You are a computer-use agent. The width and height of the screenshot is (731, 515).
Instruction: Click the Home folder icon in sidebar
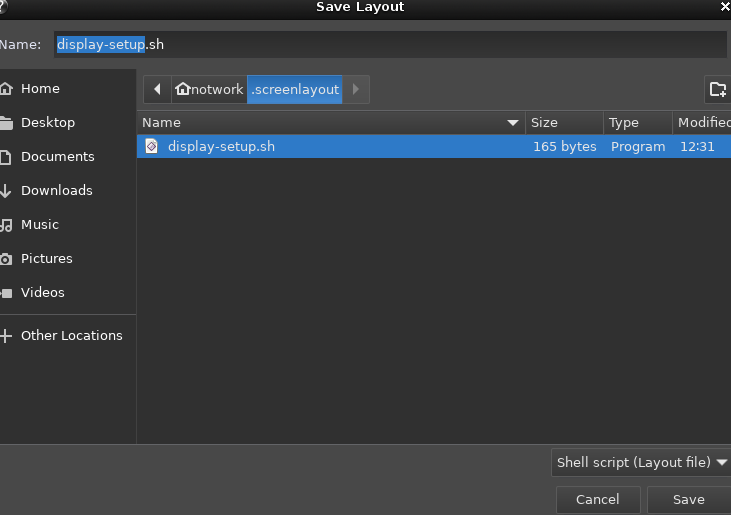point(6,89)
